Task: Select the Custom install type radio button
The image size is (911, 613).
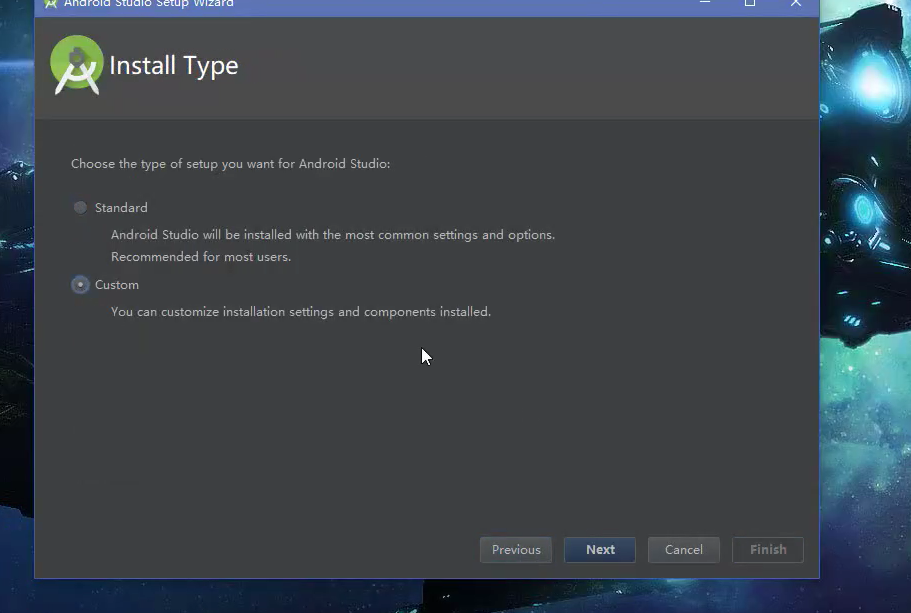Action: tap(80, 285)
